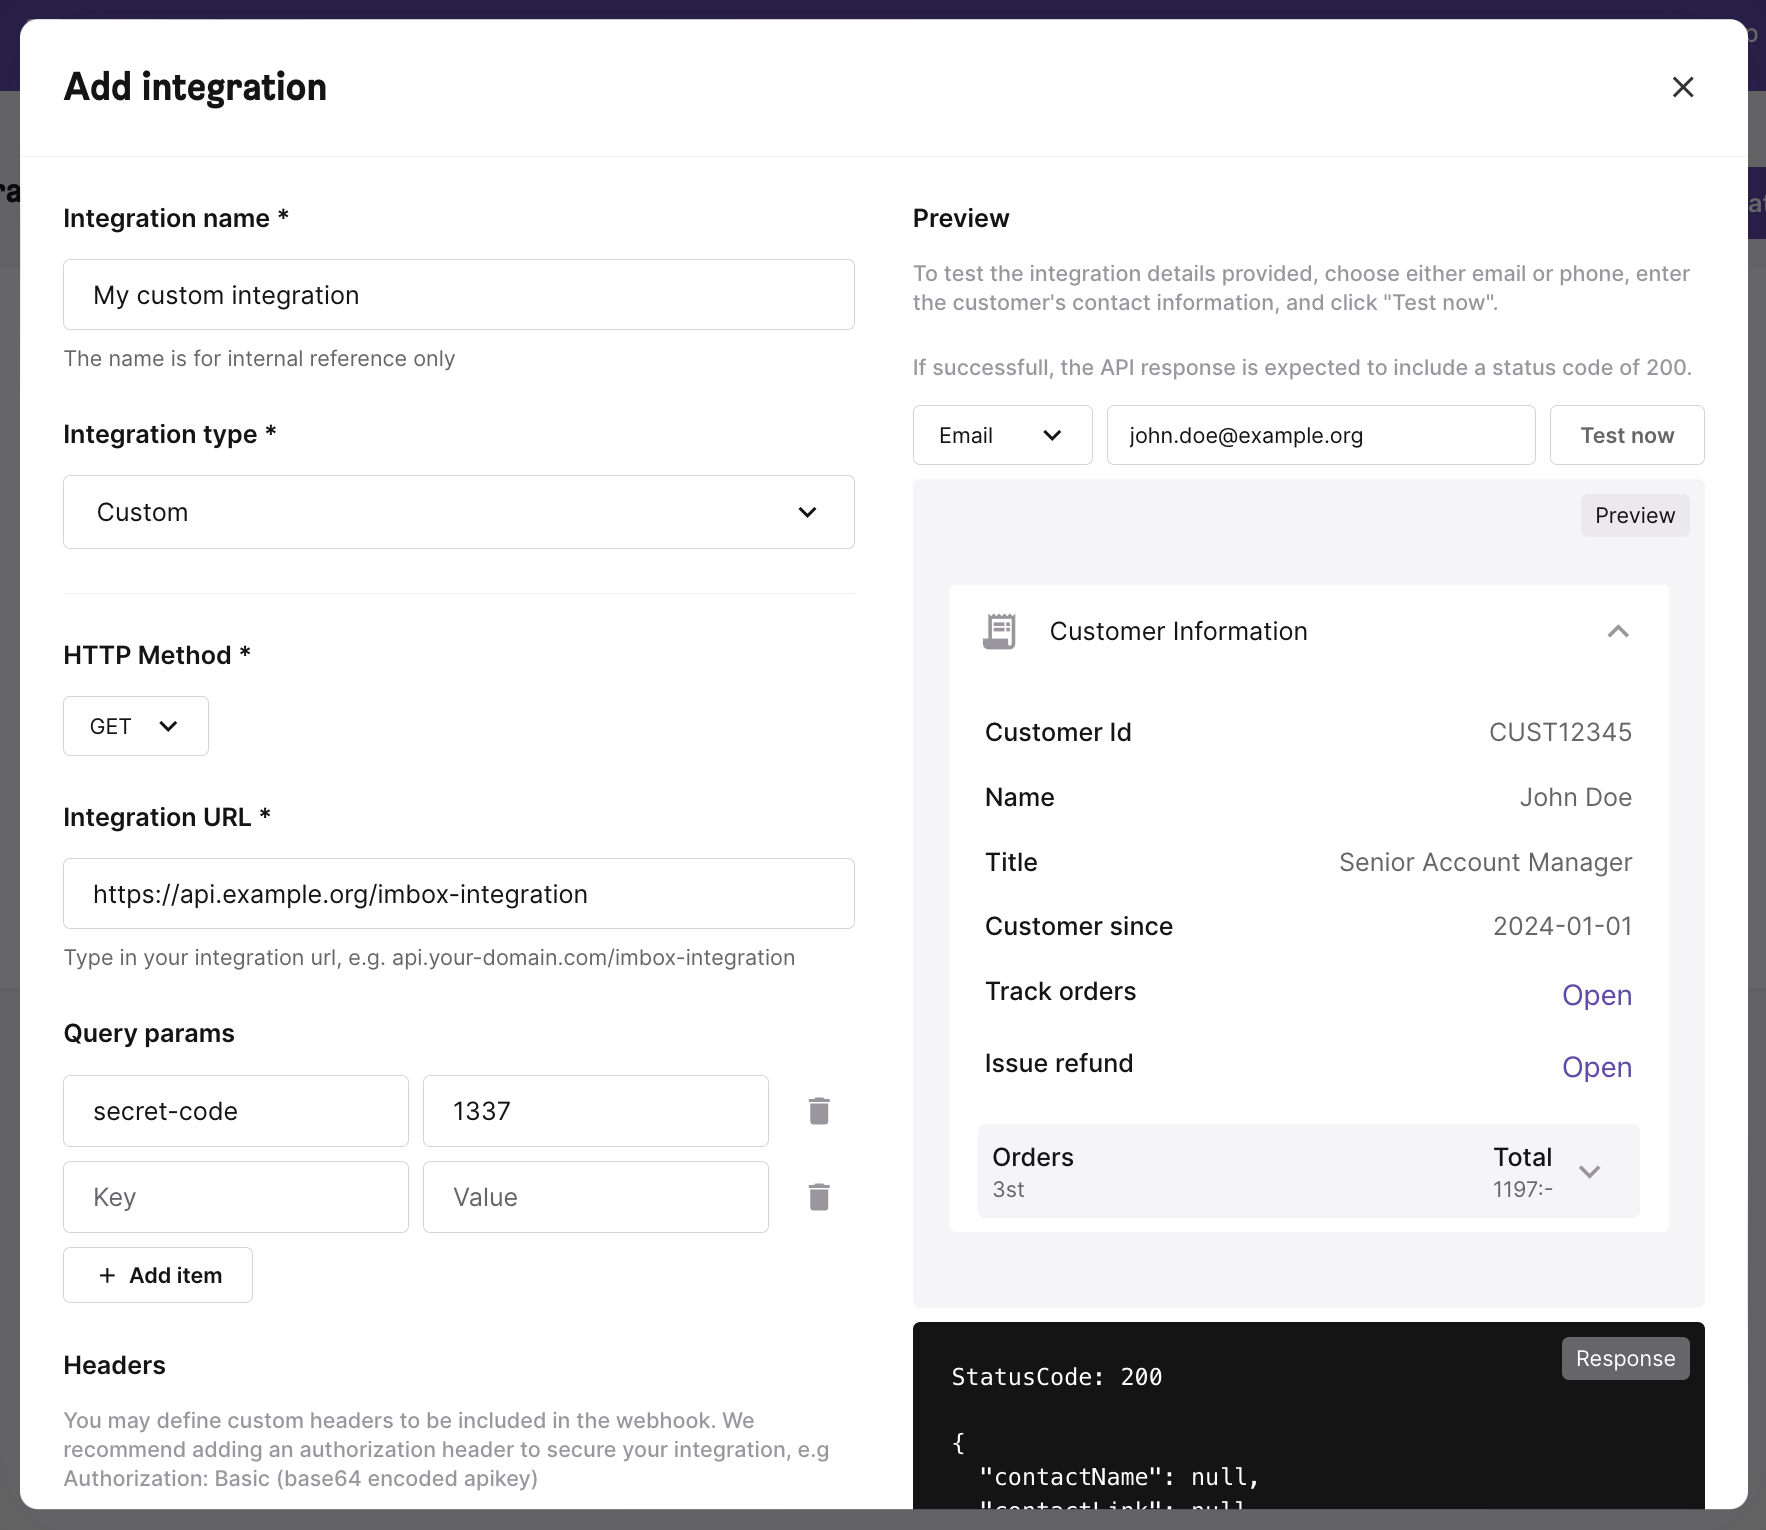Add a new query param item
Image resolution: width=1766 pixels, height=1530 pixels.
coord(157,1274)
